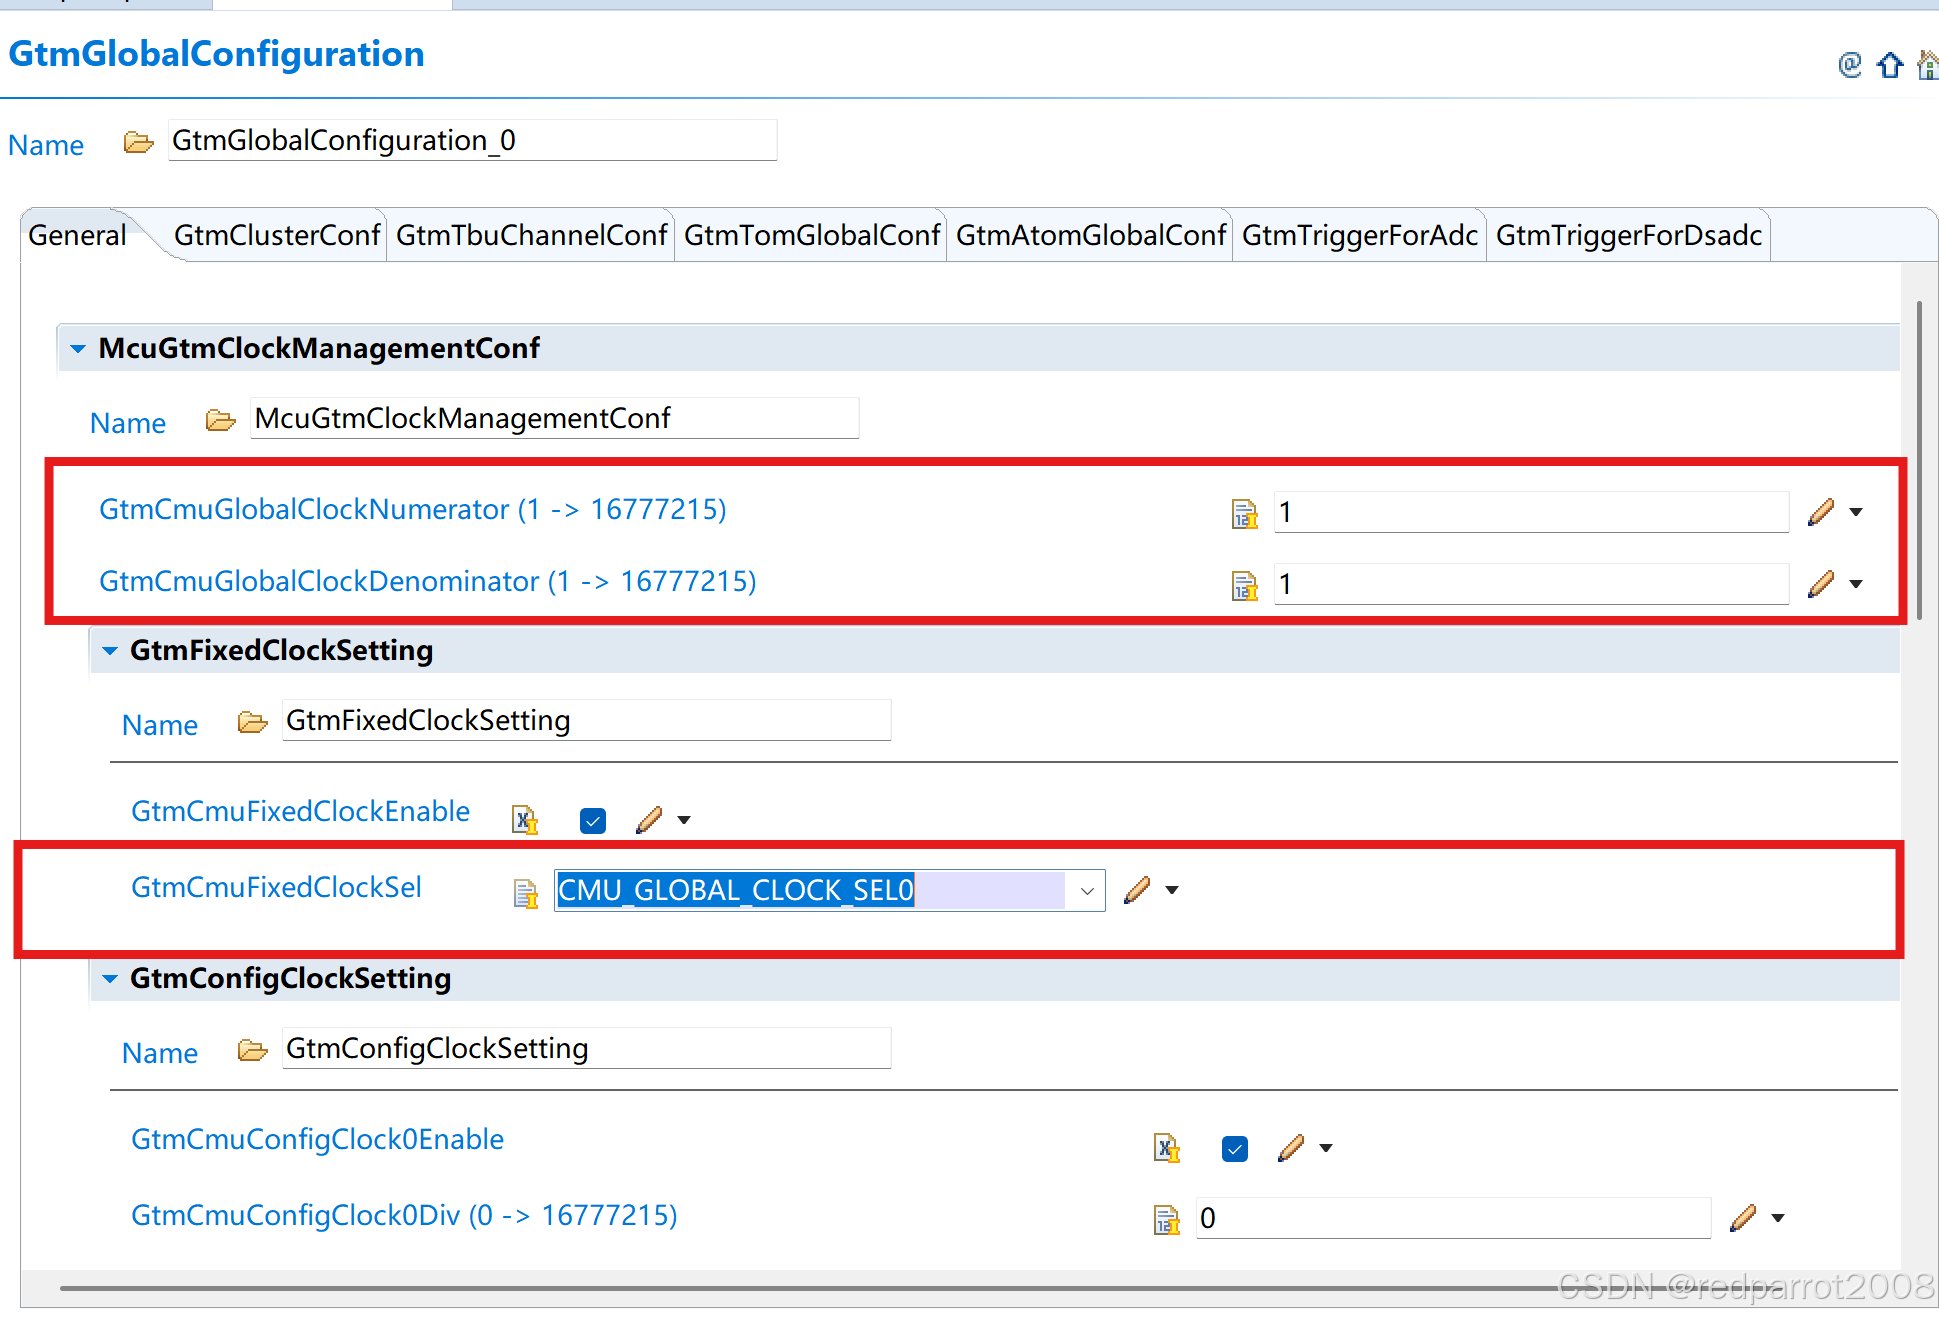Open the GtmCmuFixedClockSel combo box
The height and width of the screenshot is (1318, 1939).
point(1087,891)
